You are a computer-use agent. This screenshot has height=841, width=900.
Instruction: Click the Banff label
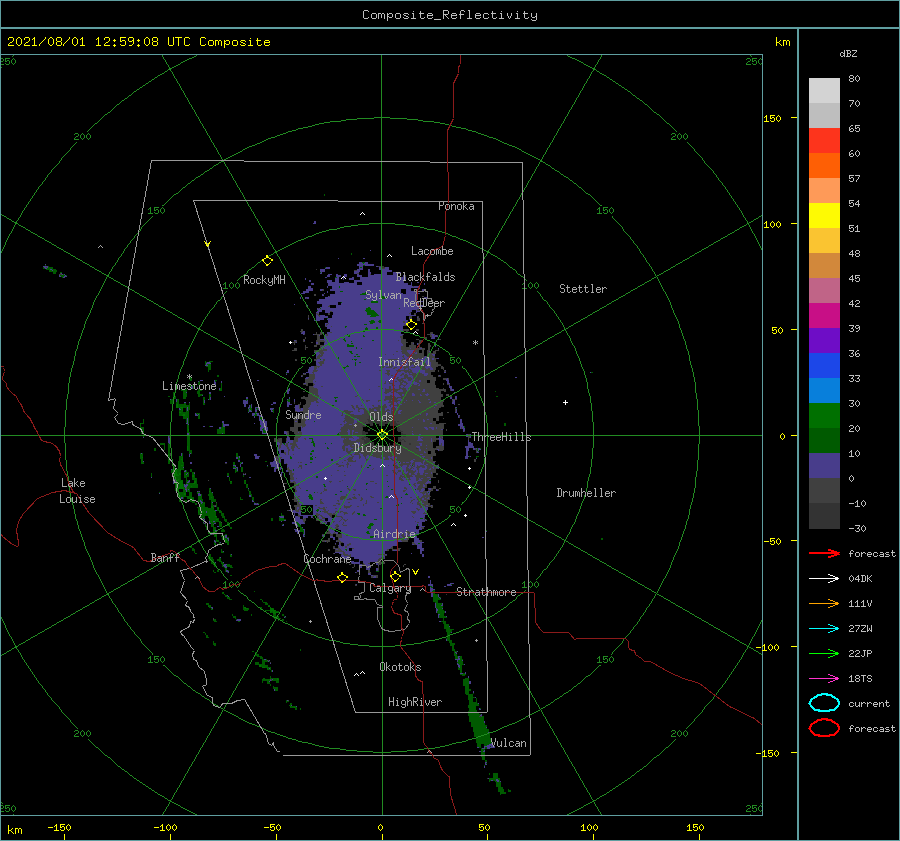click(165, 557)
